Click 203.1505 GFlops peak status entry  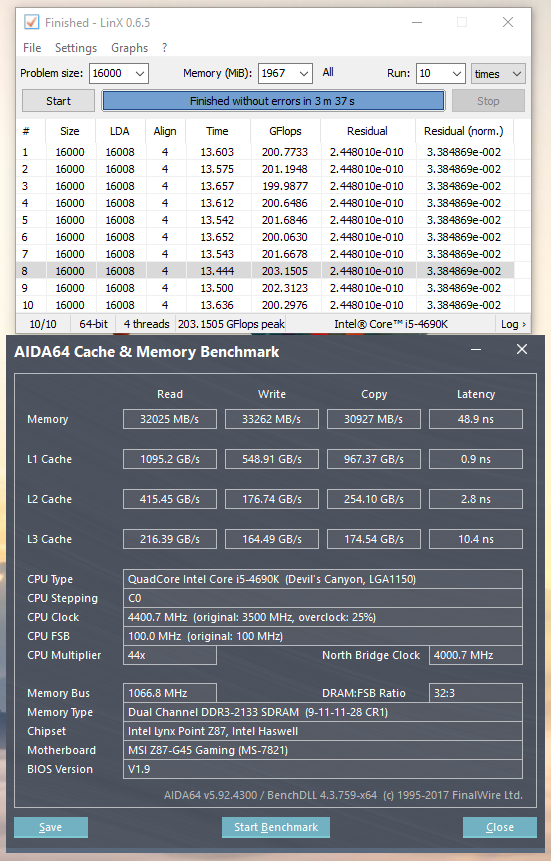pos(231,324)
